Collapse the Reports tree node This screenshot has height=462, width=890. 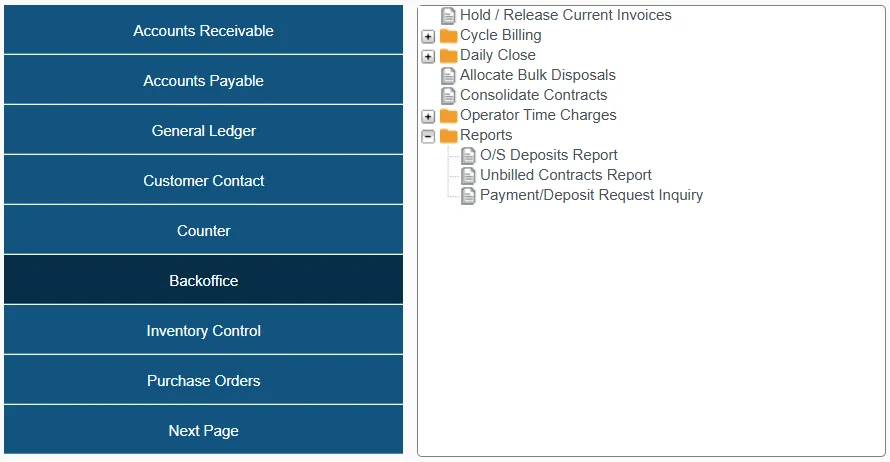(x=428, y=136)
